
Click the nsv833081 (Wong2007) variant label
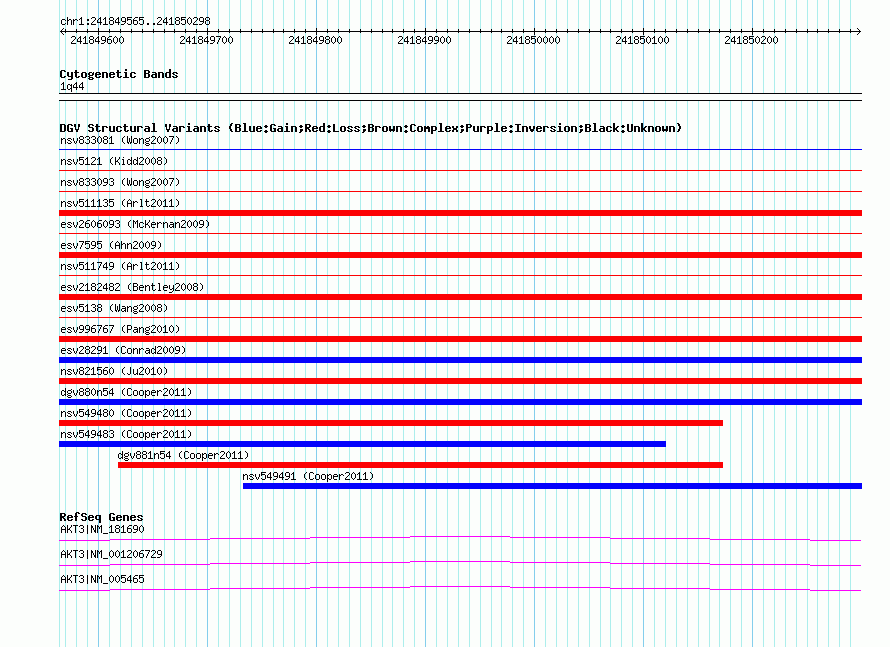point(120,140)
